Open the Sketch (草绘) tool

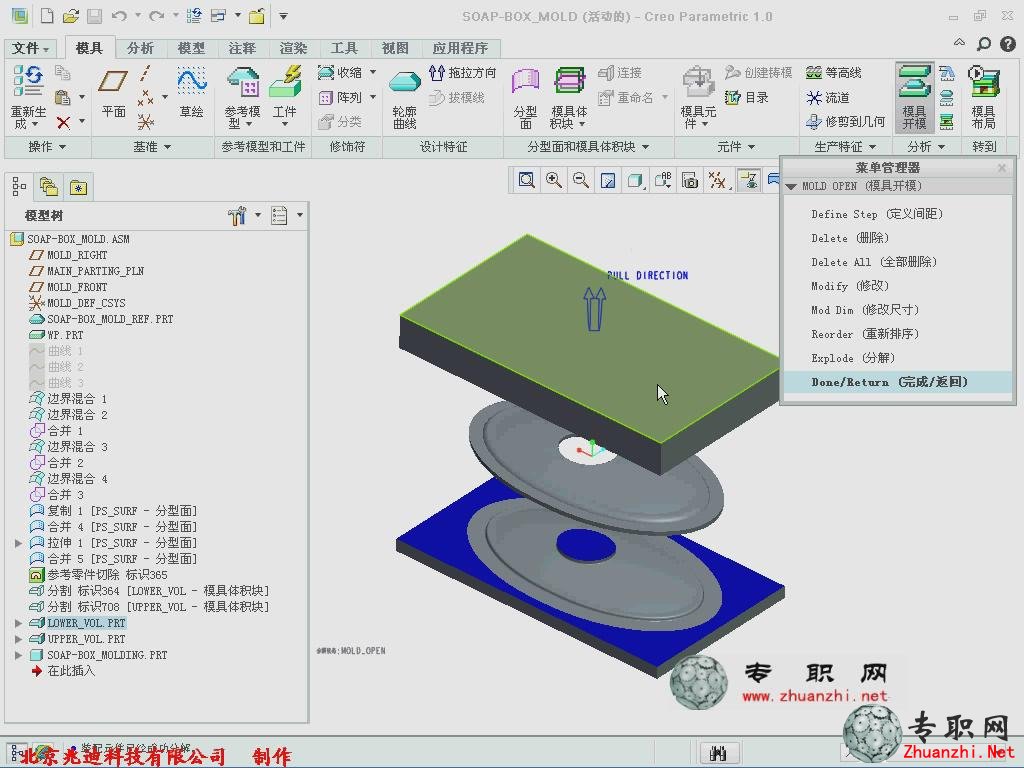tap(191, 93)
